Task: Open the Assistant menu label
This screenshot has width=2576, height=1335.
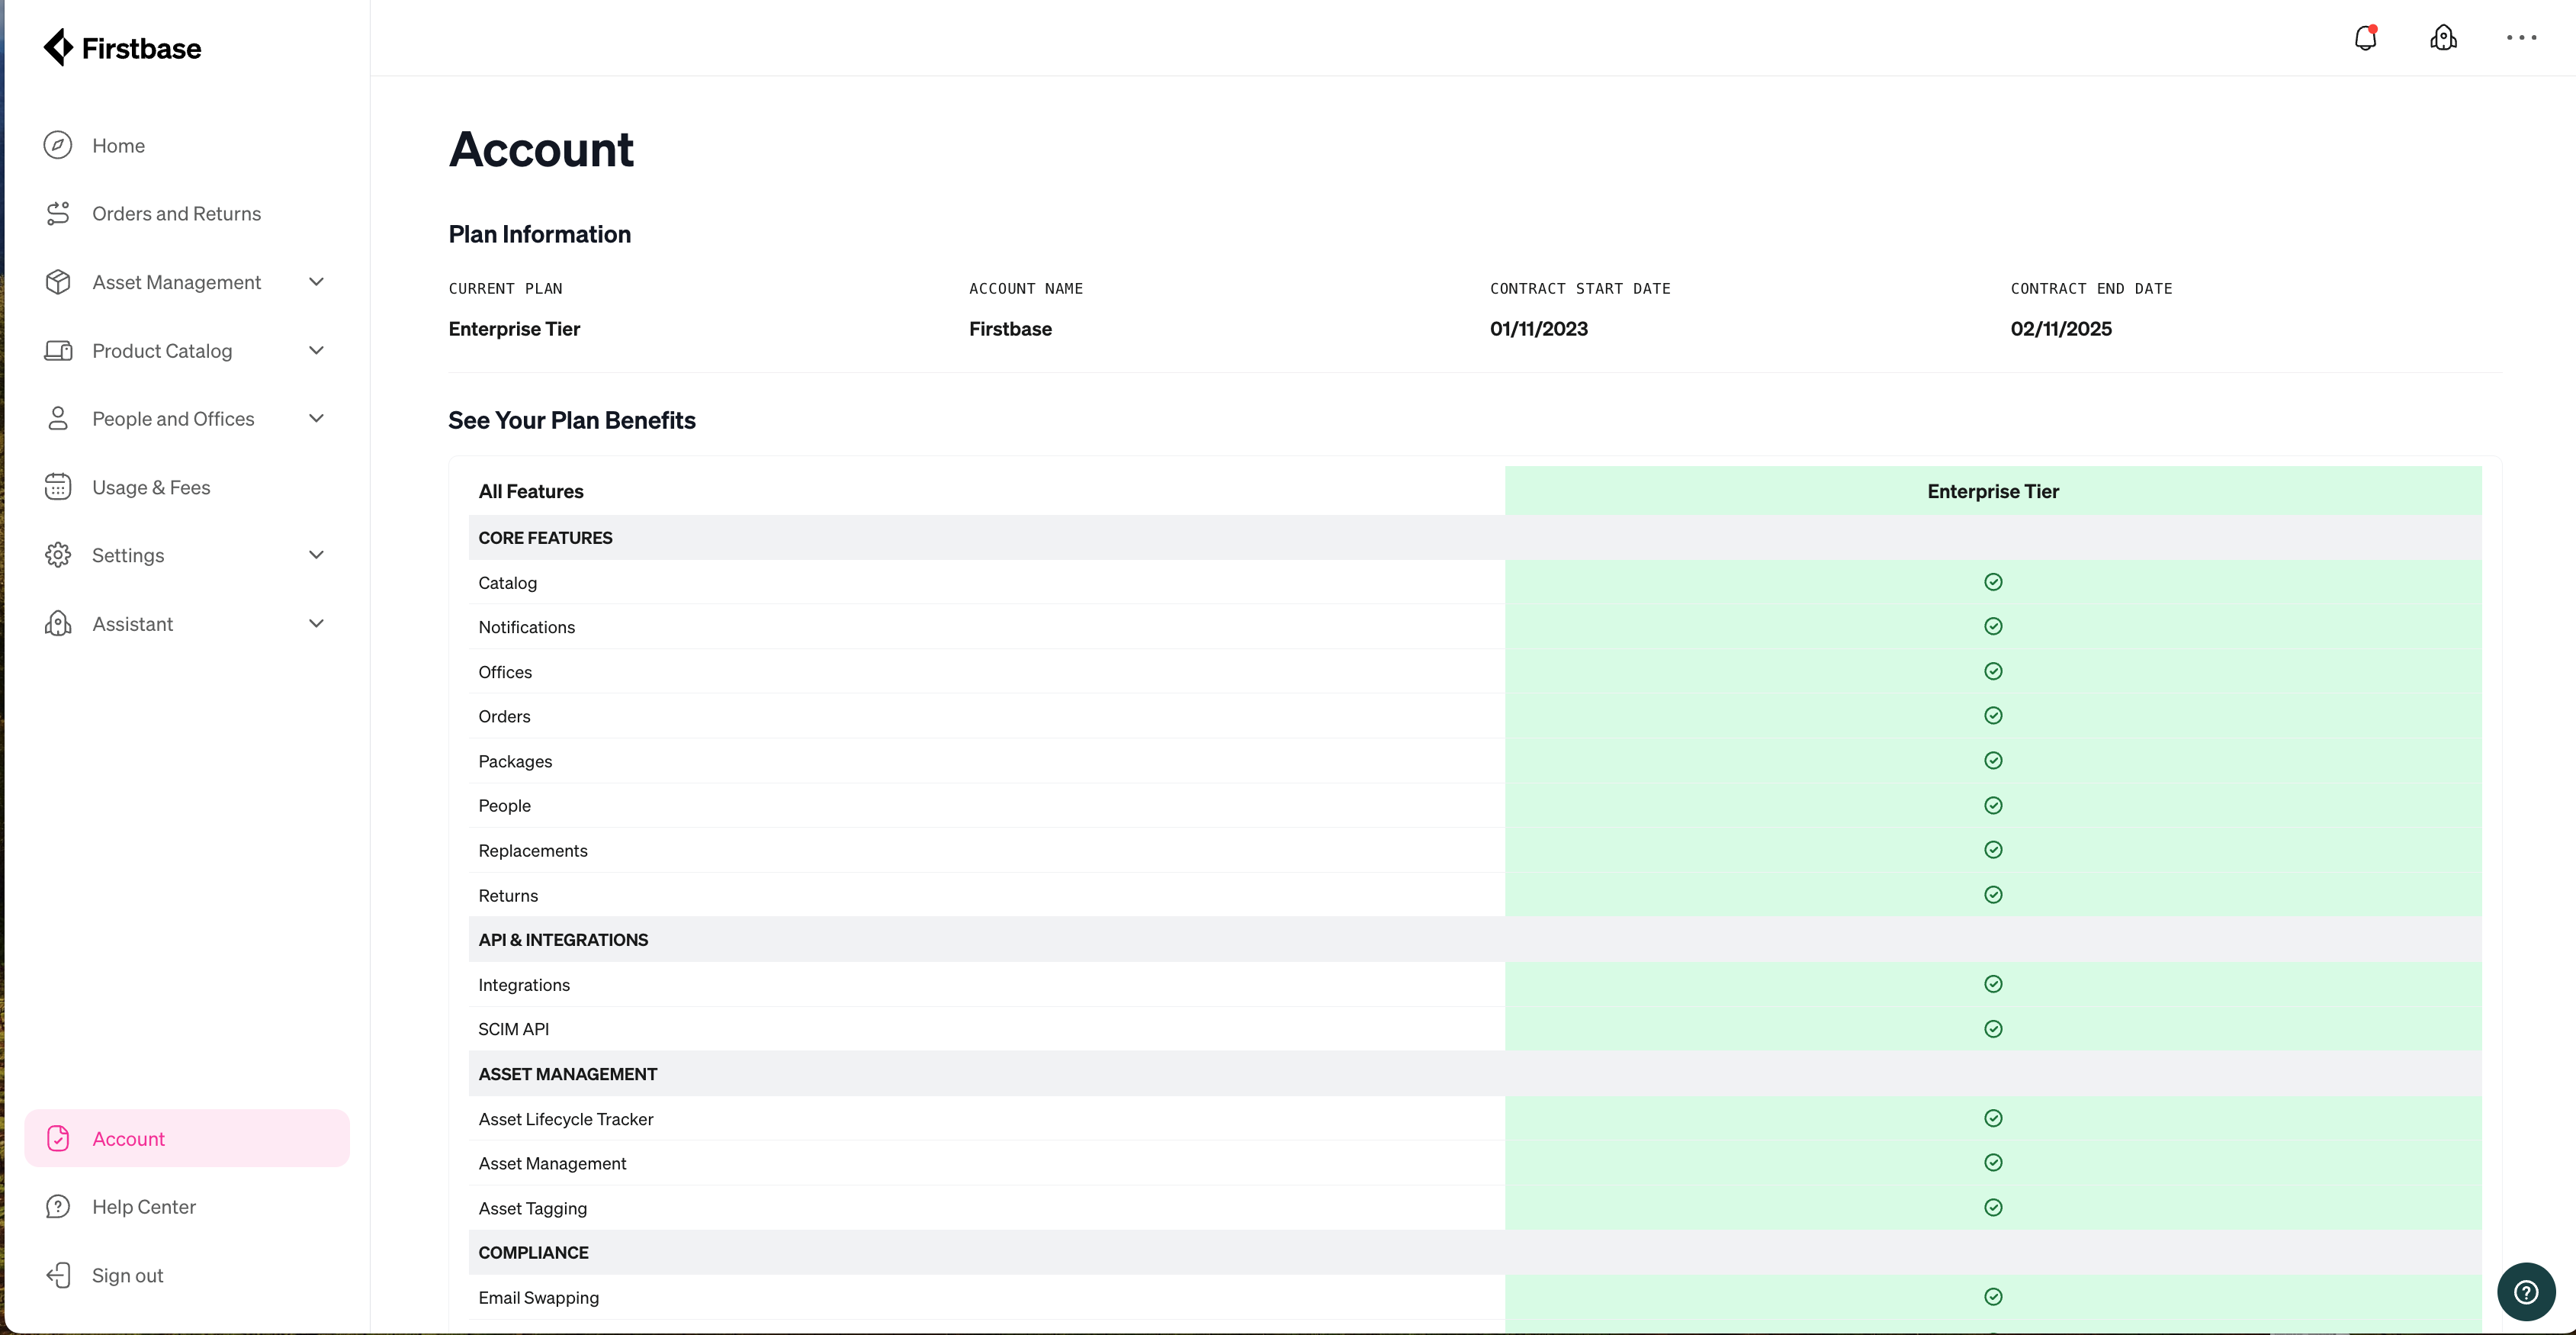Action: [132, 624]
